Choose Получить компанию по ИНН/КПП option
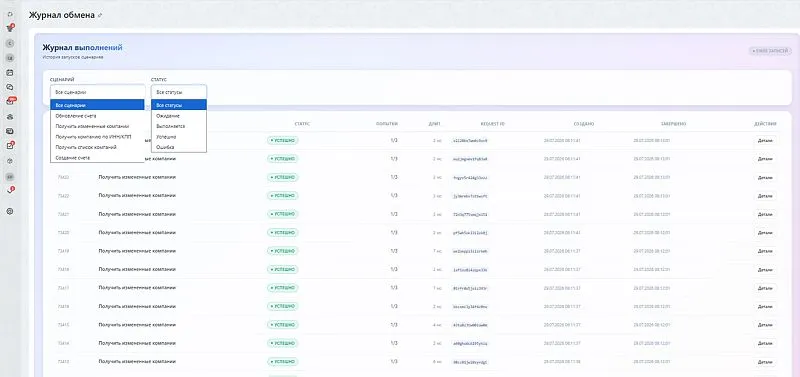This screenshot has height=377, width=800. 97,137
